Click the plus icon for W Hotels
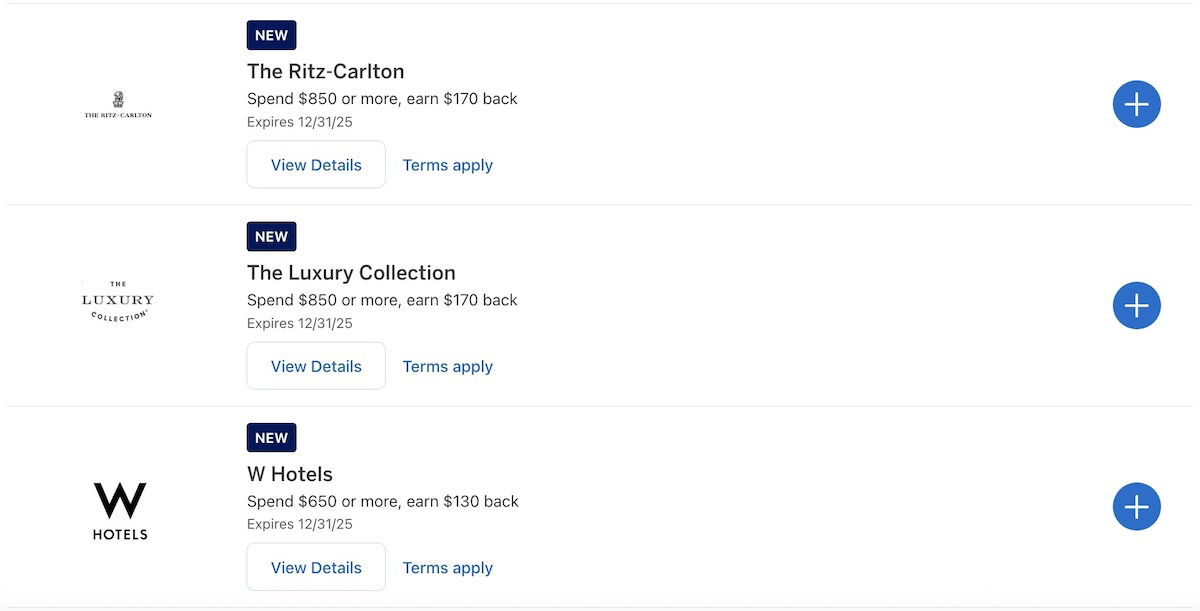This screenshot has height=611, width=1200. pos(1136,507)
